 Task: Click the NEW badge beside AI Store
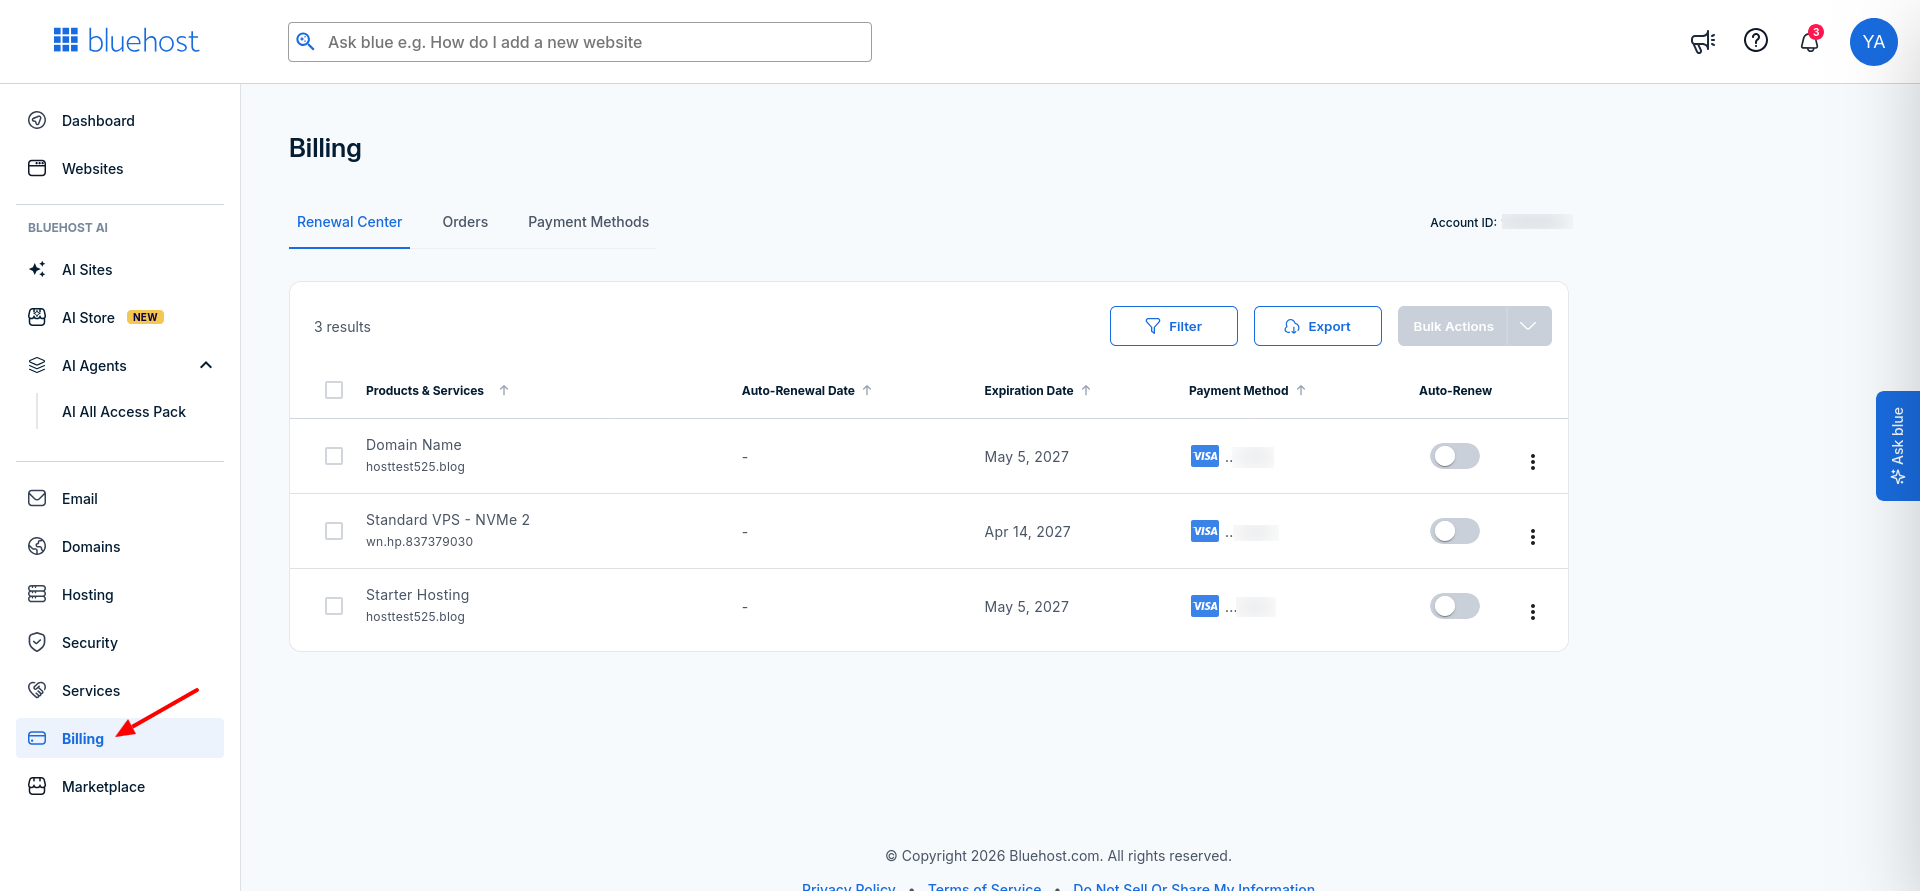[x=146, y=317]
